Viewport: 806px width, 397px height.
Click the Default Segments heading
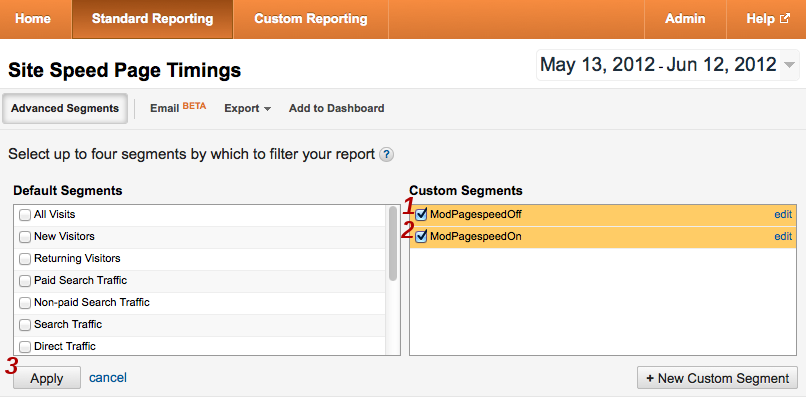pos(68,191)
